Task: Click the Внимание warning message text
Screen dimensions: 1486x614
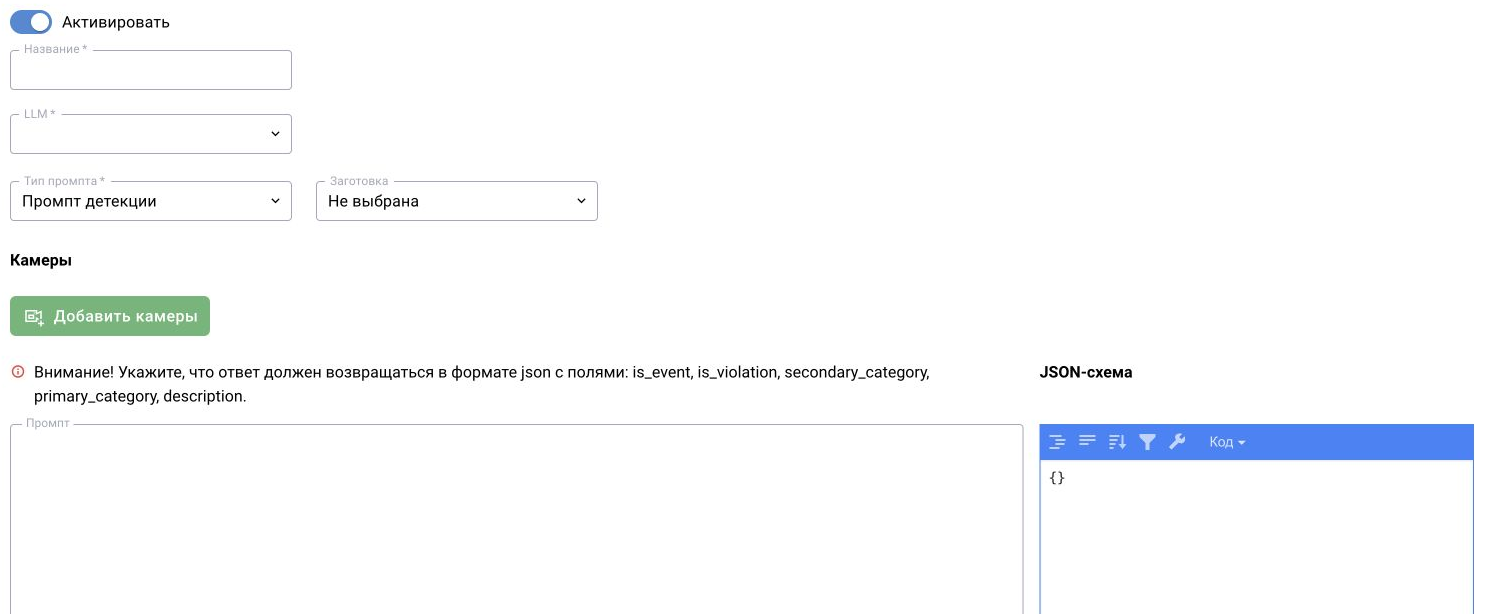Action: point(482,384)
